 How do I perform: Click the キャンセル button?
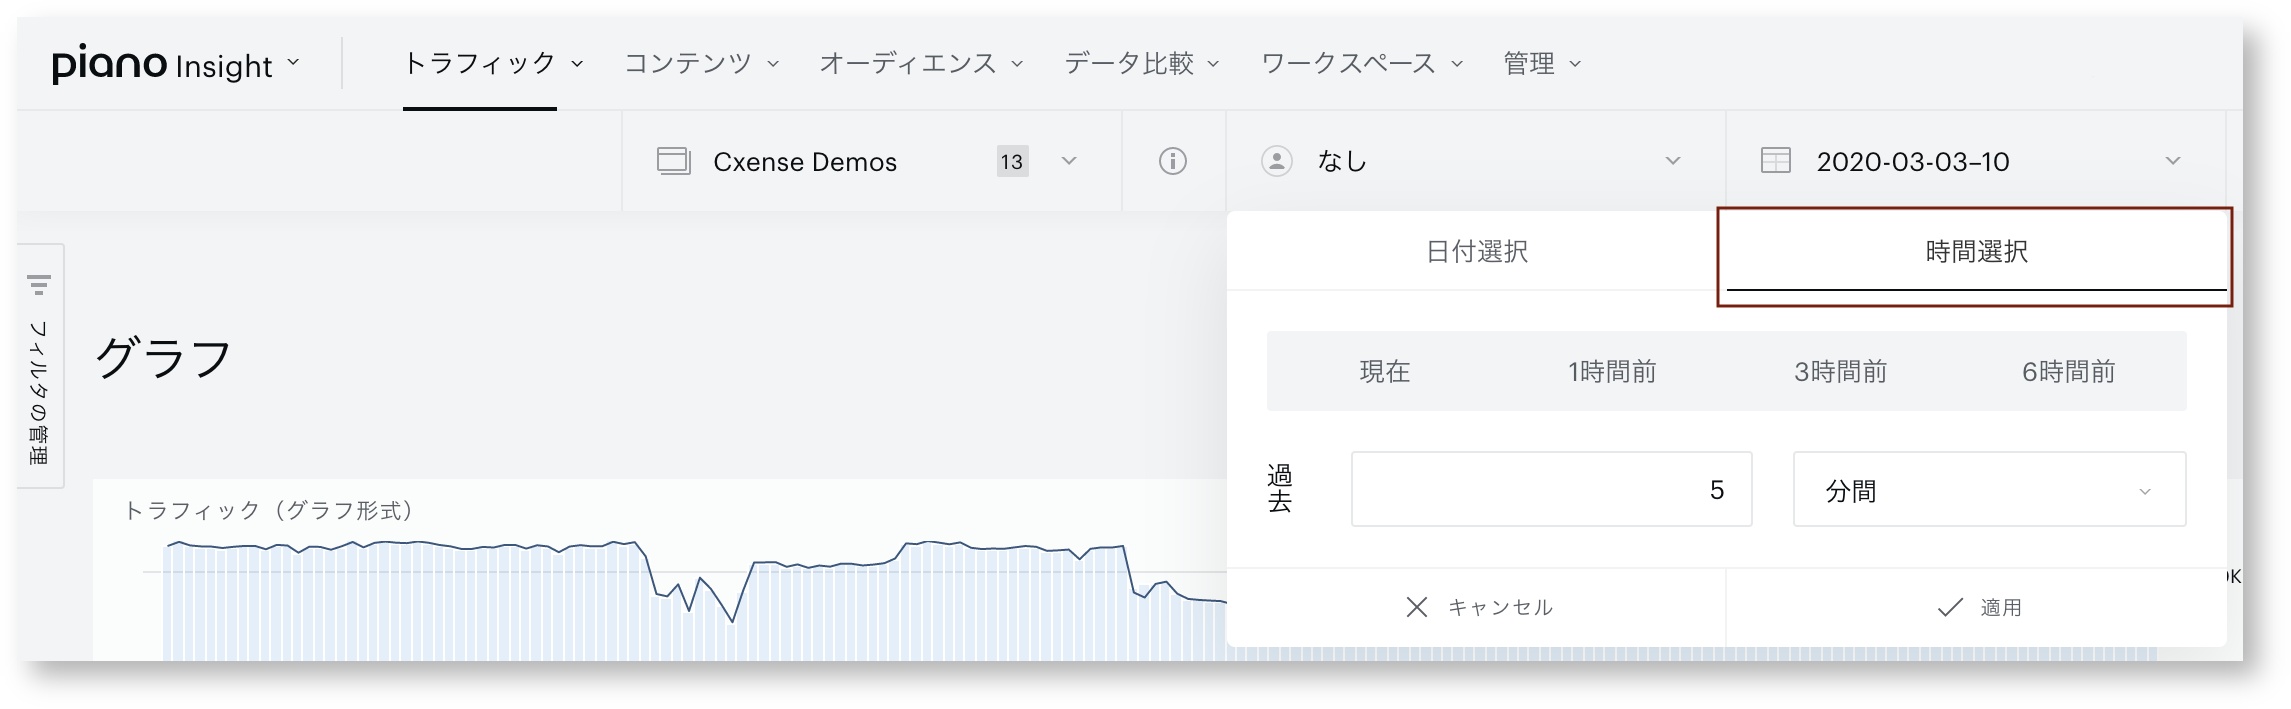tap(1477, 607)
